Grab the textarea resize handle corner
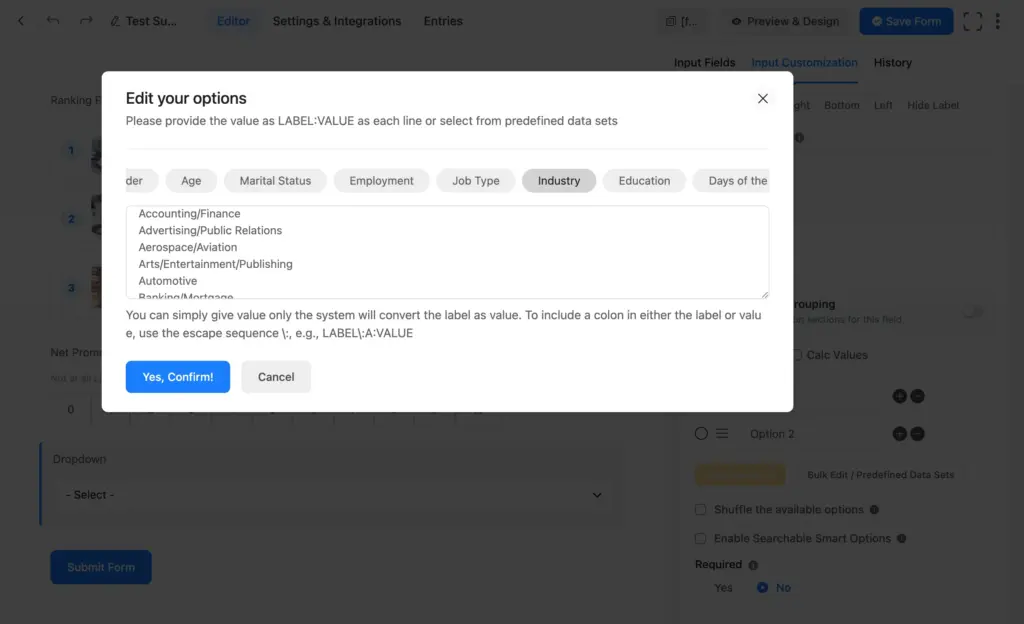 765,294
